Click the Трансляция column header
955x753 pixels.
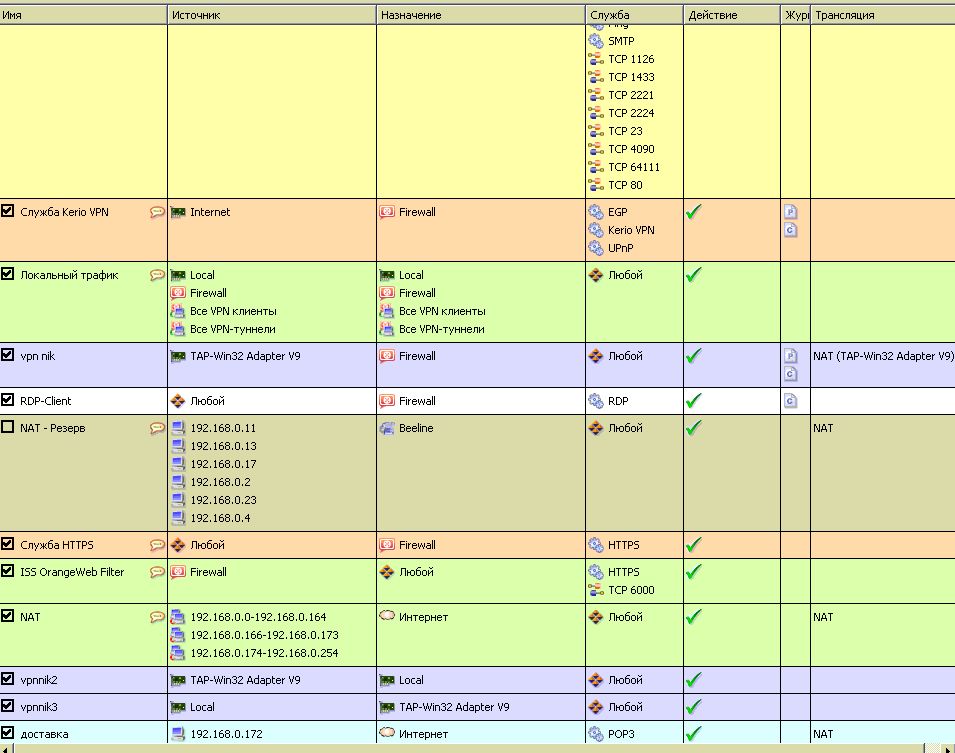coord(883,15)
